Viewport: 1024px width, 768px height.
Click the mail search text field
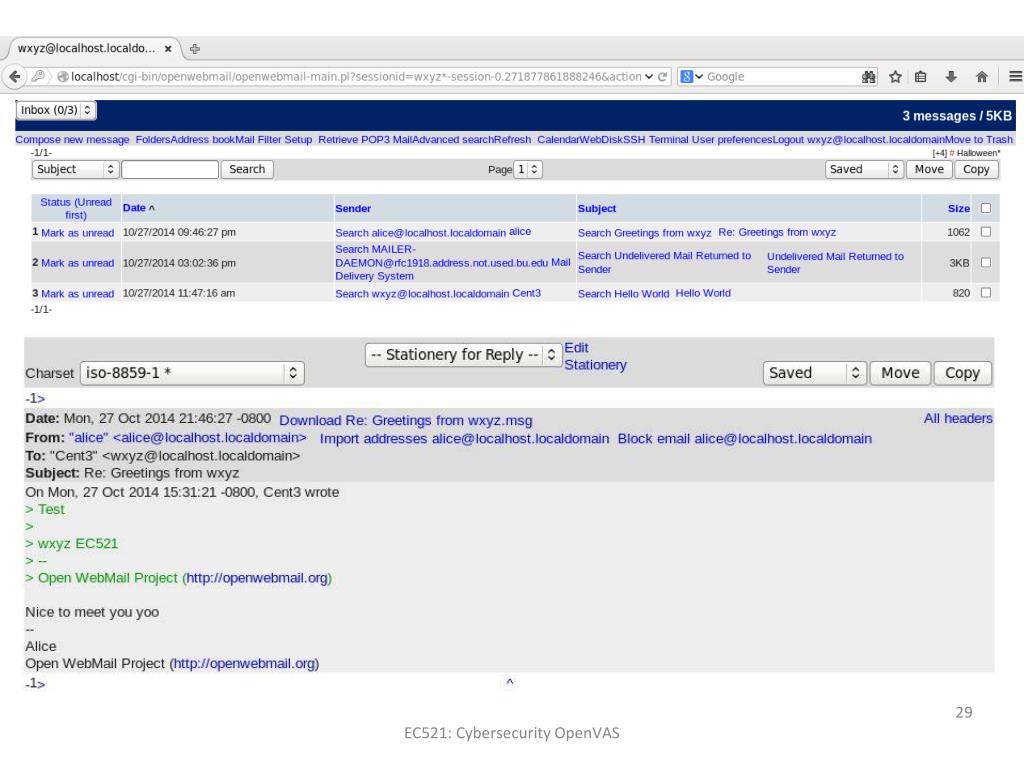[x=170, y=170]
